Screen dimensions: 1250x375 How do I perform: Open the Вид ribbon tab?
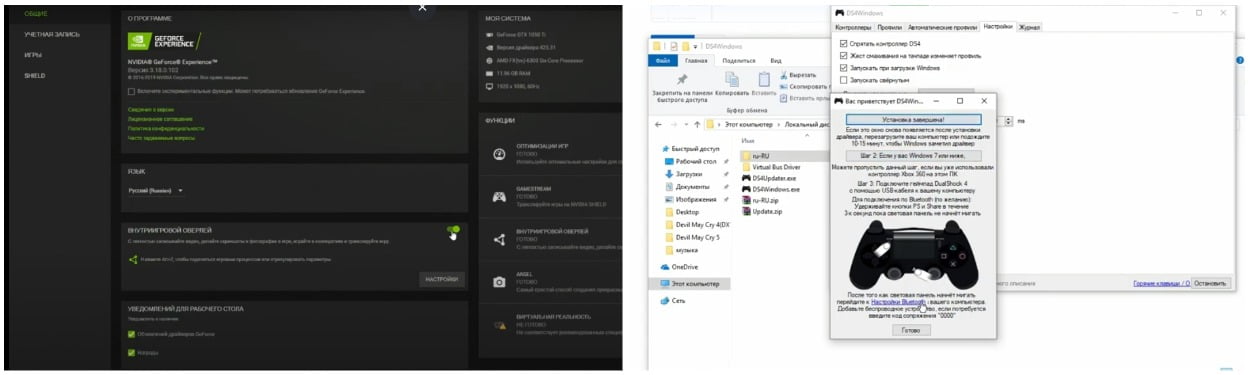click(x=775, y=60)
